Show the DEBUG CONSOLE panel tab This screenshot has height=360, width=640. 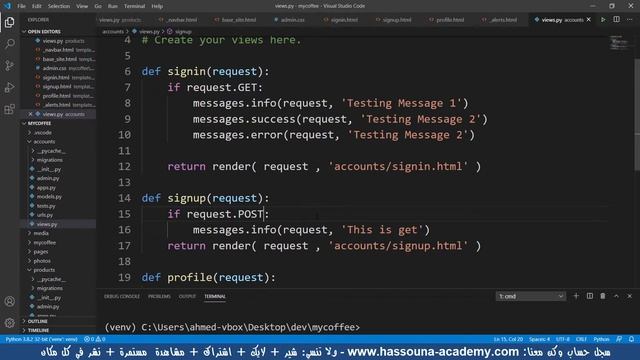[x=122, y=296]
